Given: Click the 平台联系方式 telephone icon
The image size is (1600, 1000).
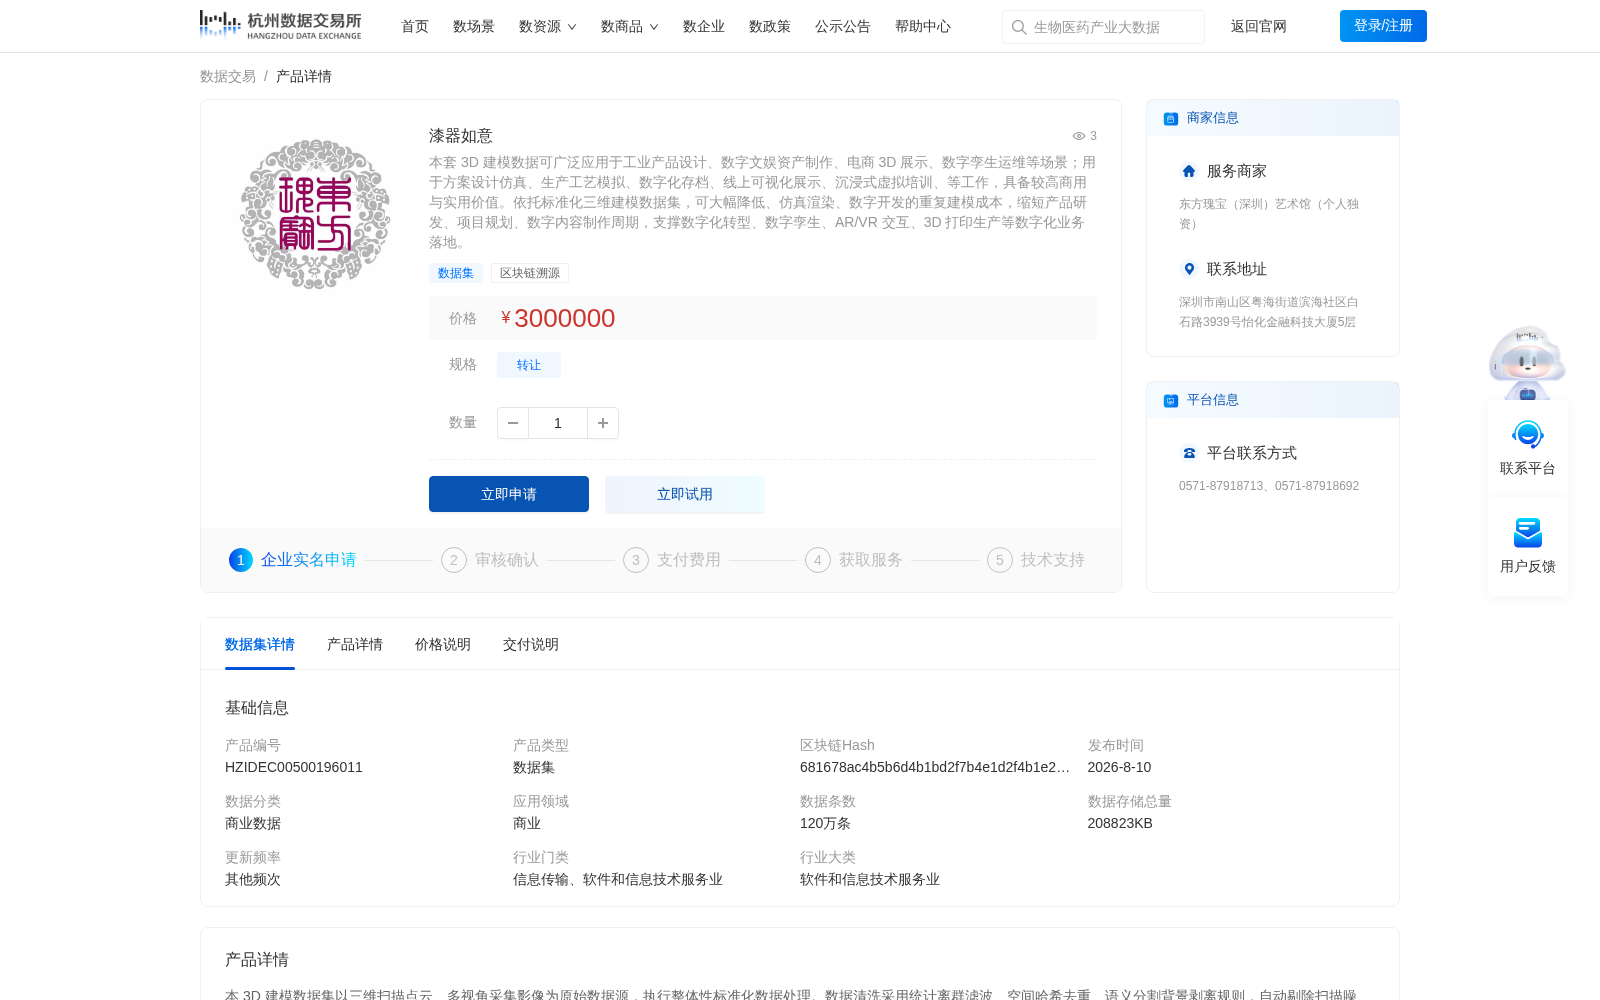Looking at the screenshot, I should (x=1189, y=453).
